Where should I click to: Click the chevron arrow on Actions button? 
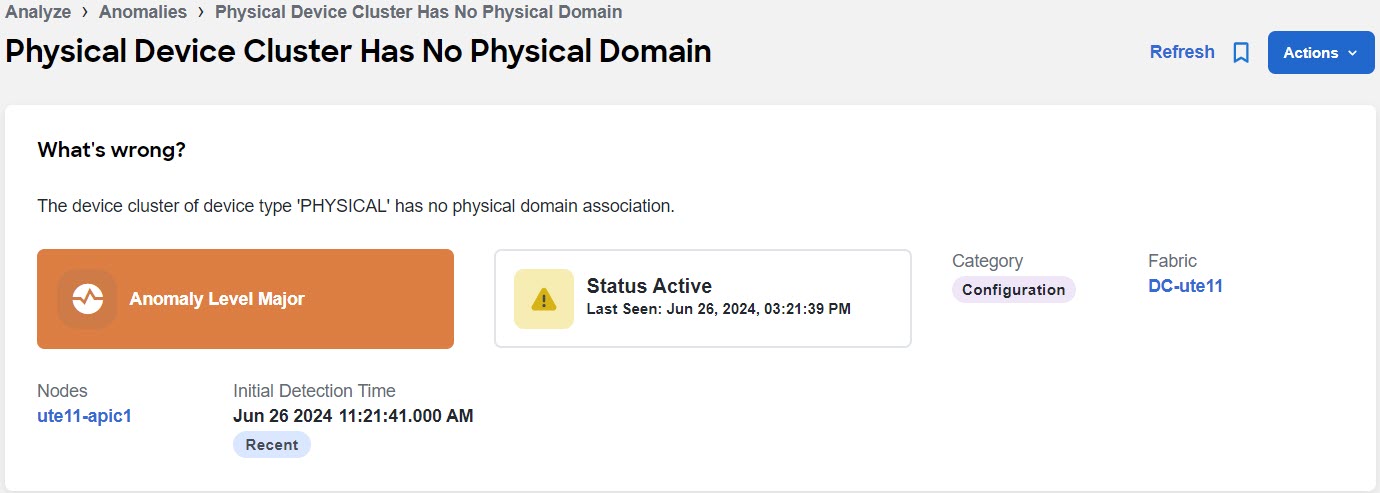1353,53
